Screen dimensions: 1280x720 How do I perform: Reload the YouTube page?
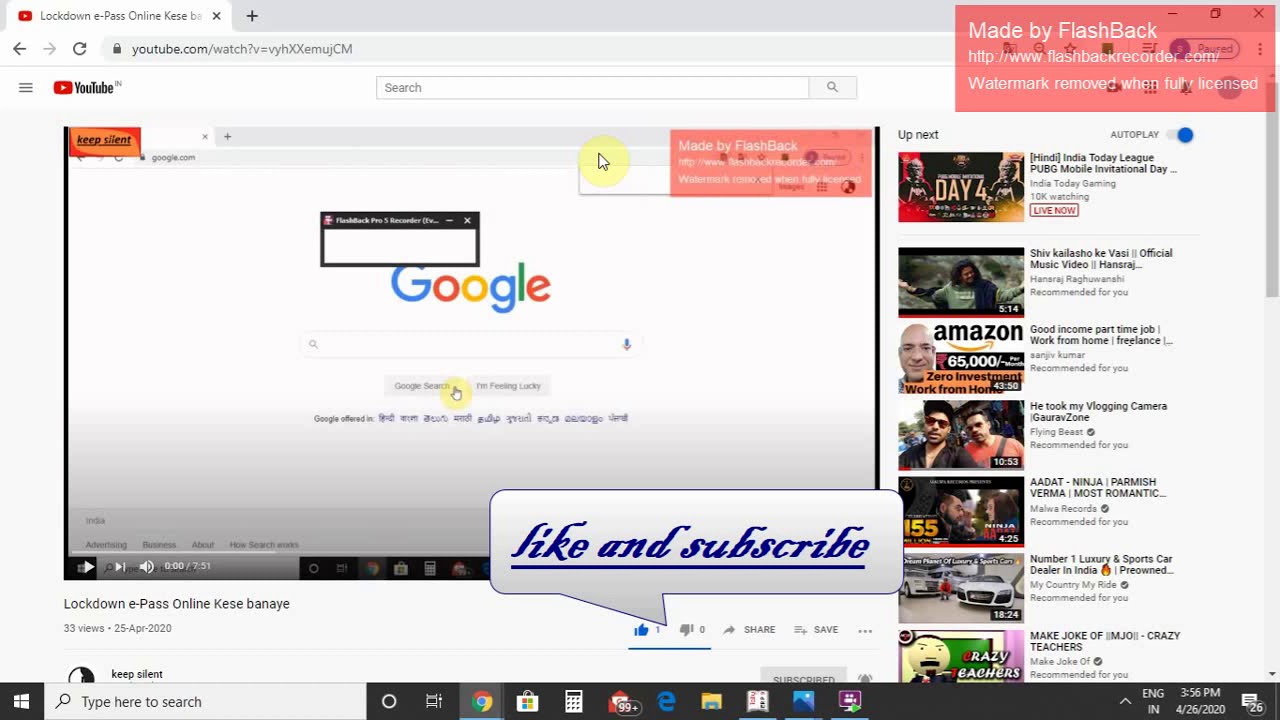[x=80, y=49]
